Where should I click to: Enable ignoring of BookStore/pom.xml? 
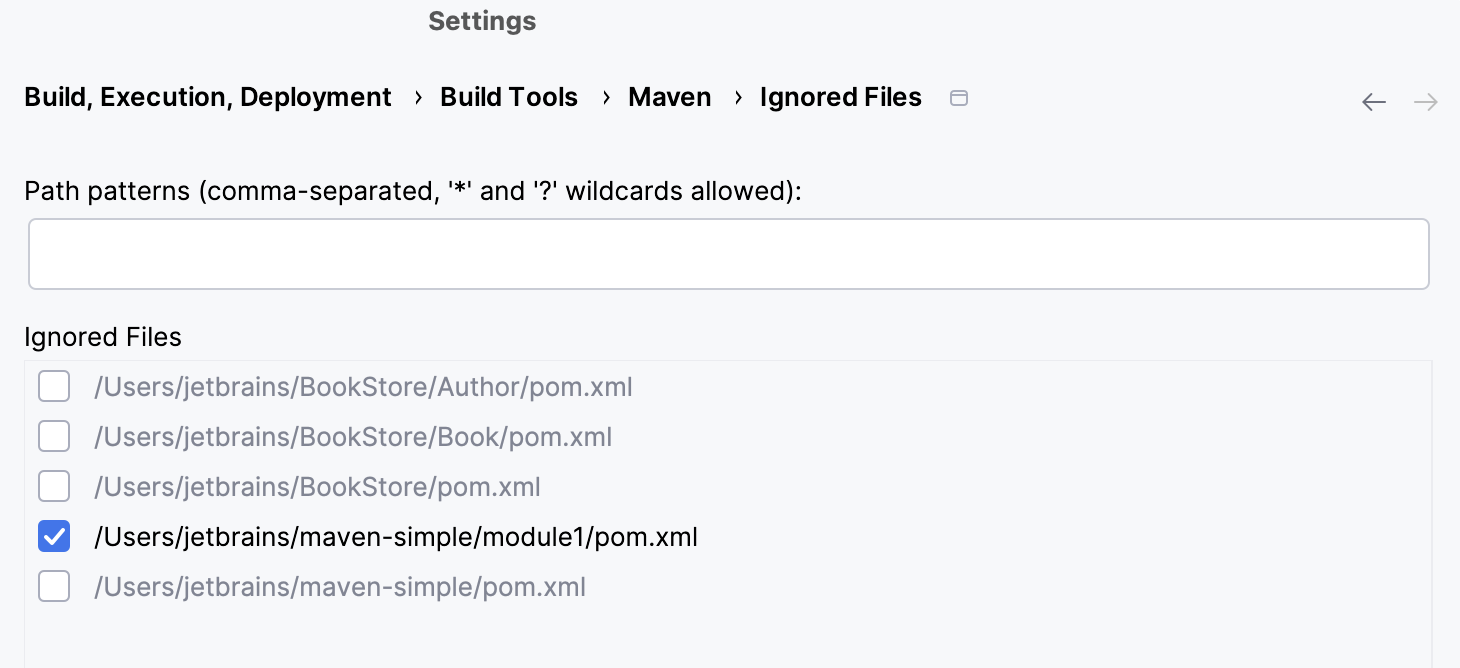pos(53,486)
